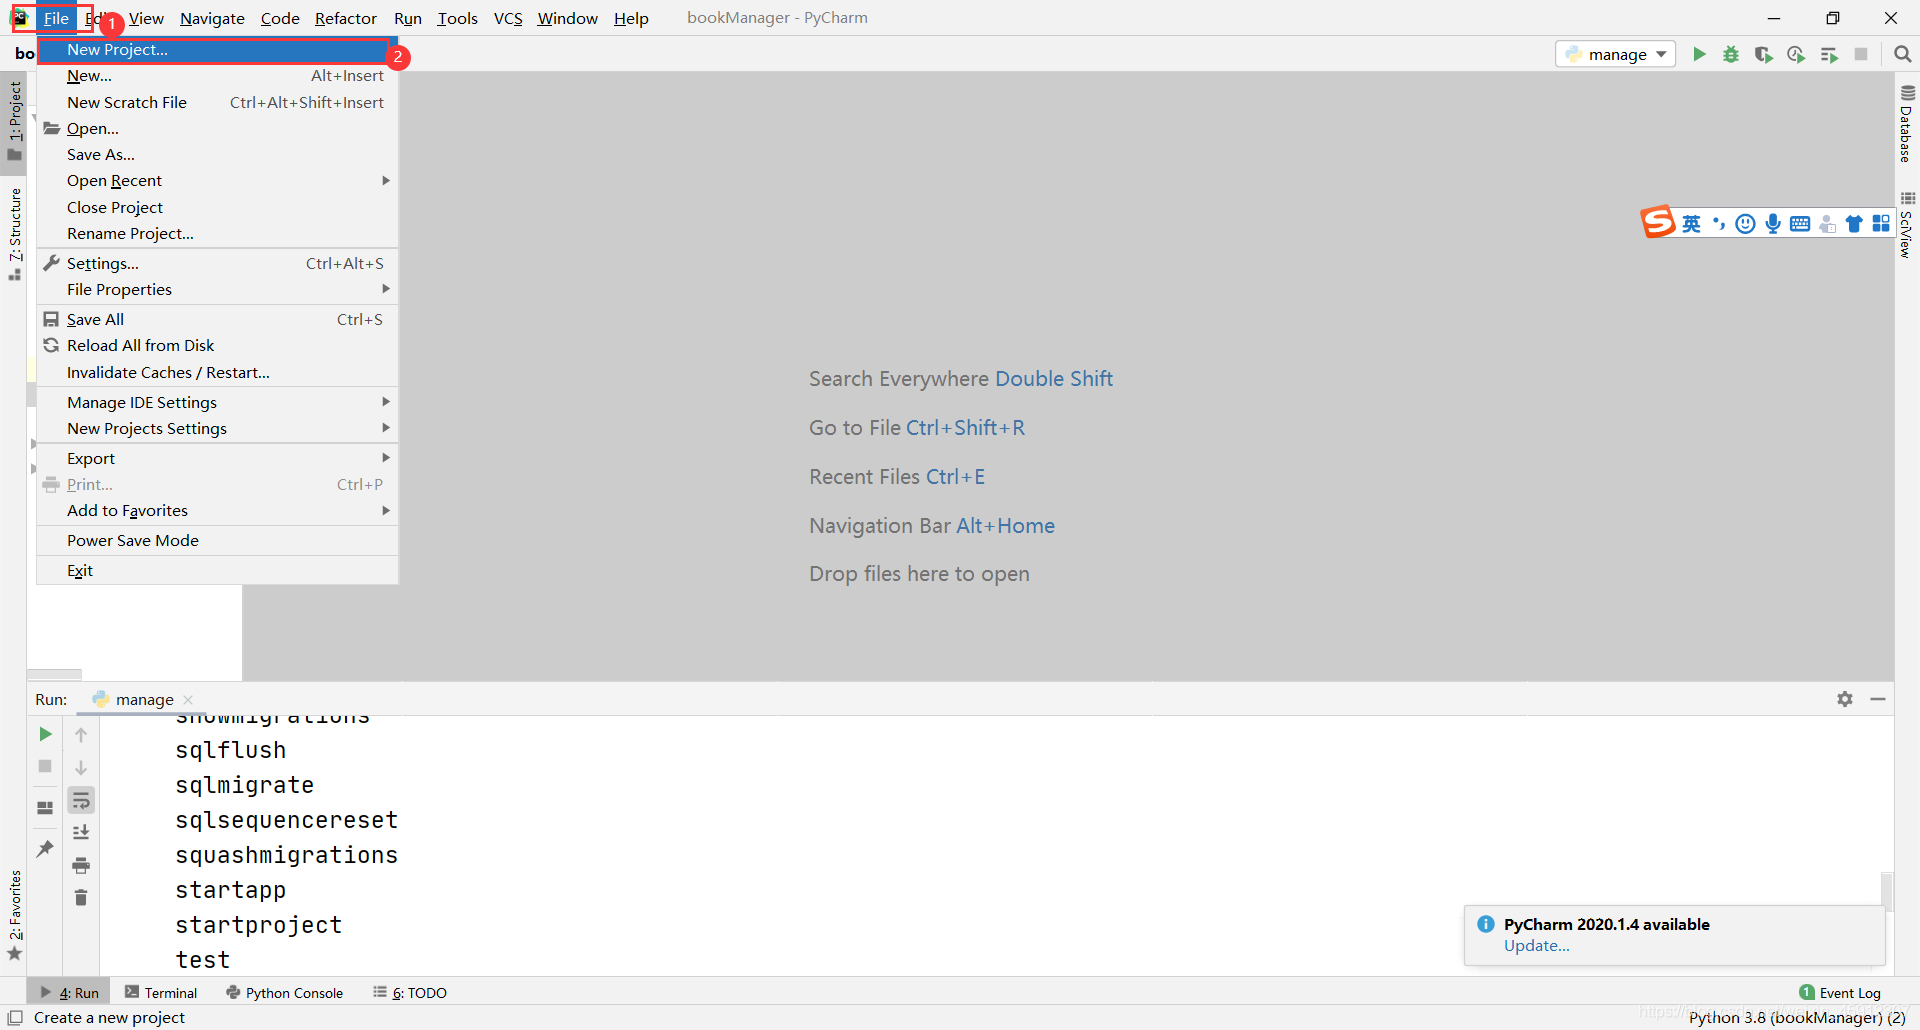Open the Favorites tool window tab
The height and width of the screenshot is (1030, 1920).
14,914
